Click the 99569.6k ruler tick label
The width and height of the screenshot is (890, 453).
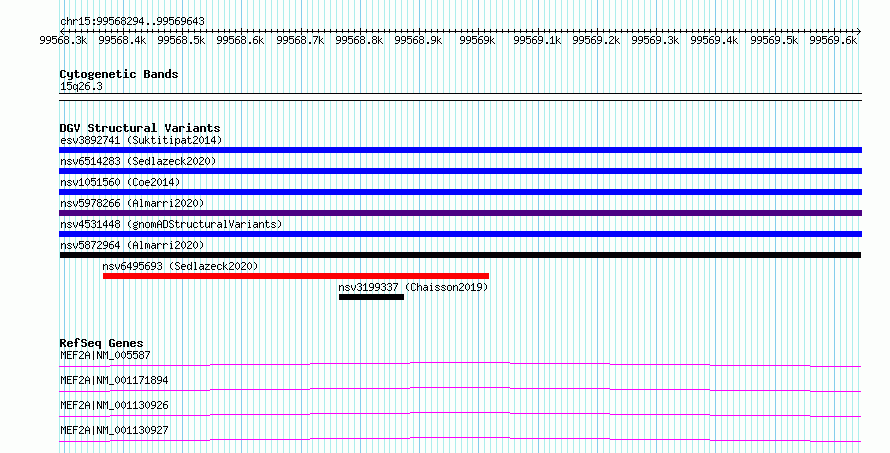pyautogui.click(x=833, y=40)
